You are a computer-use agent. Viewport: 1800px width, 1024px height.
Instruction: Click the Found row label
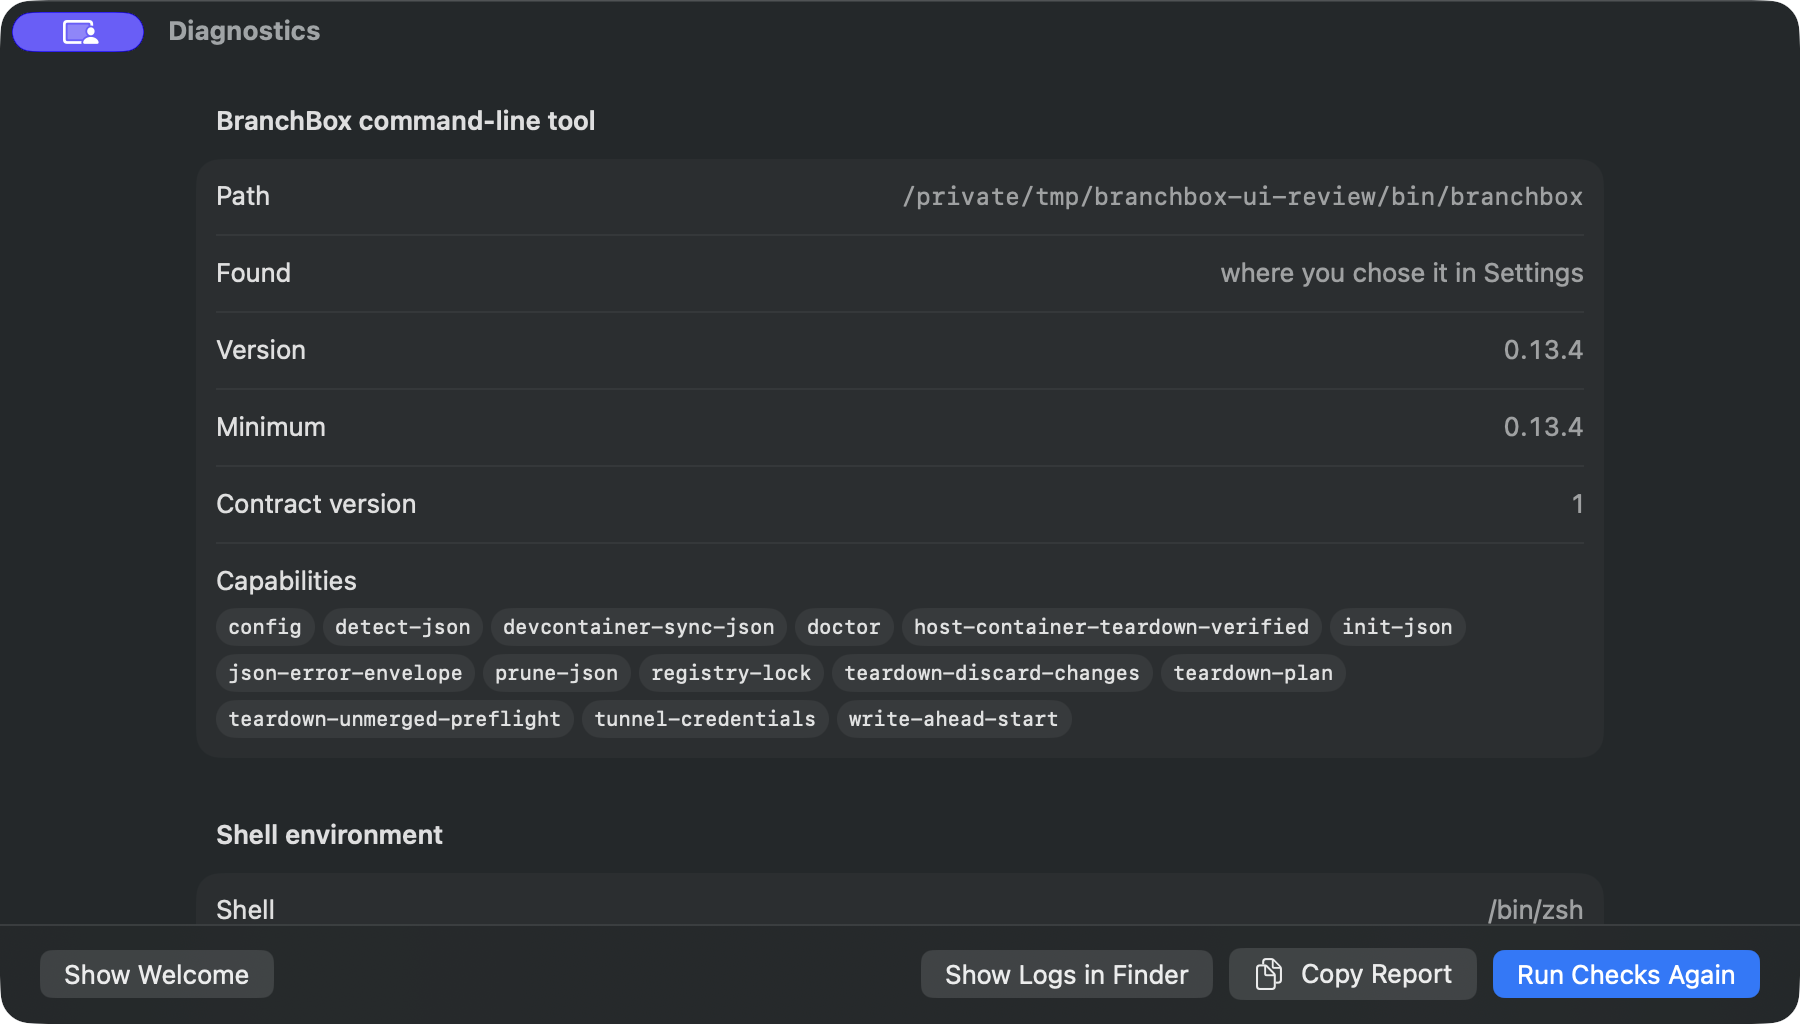[x=253, y=273]
